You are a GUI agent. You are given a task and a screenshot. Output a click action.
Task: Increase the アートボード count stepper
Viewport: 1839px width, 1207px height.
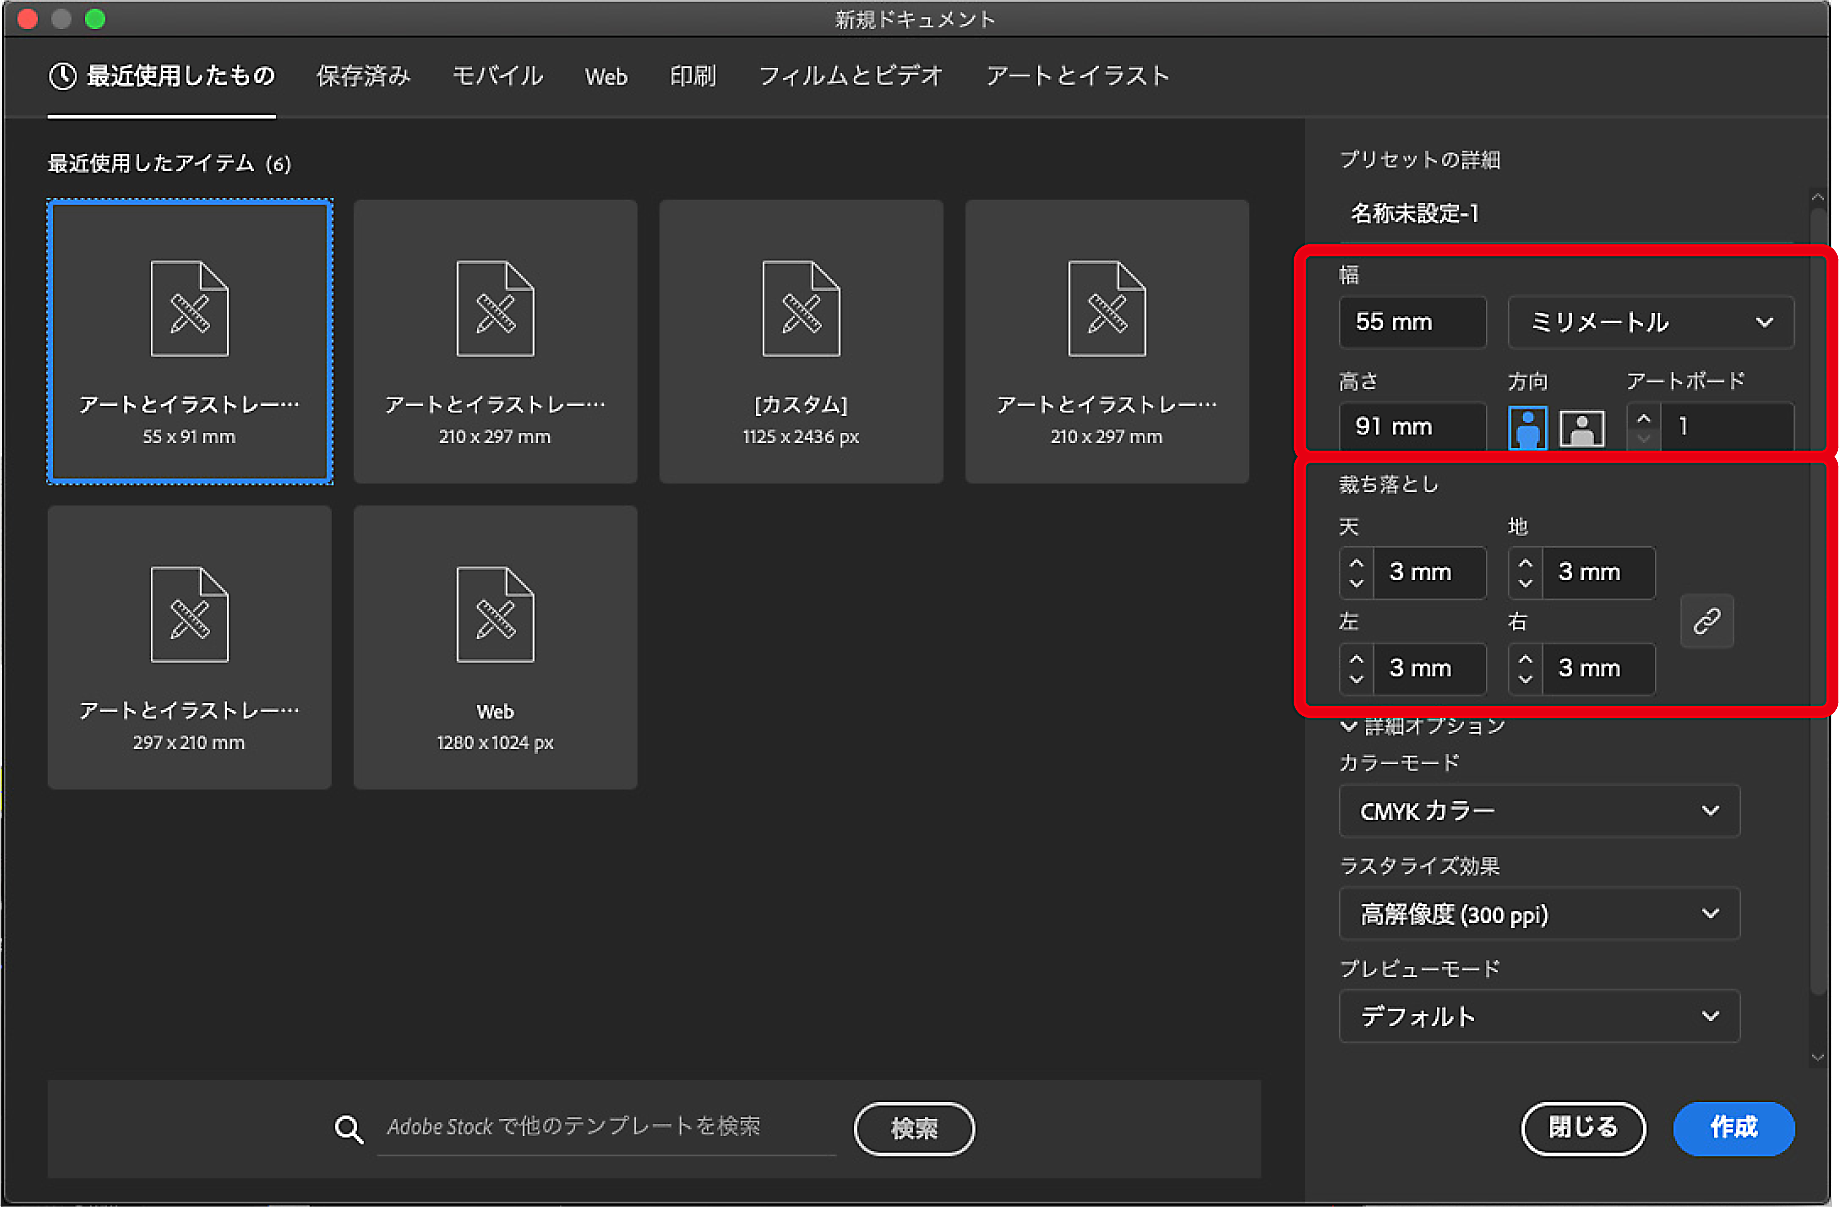[1643, 417]
